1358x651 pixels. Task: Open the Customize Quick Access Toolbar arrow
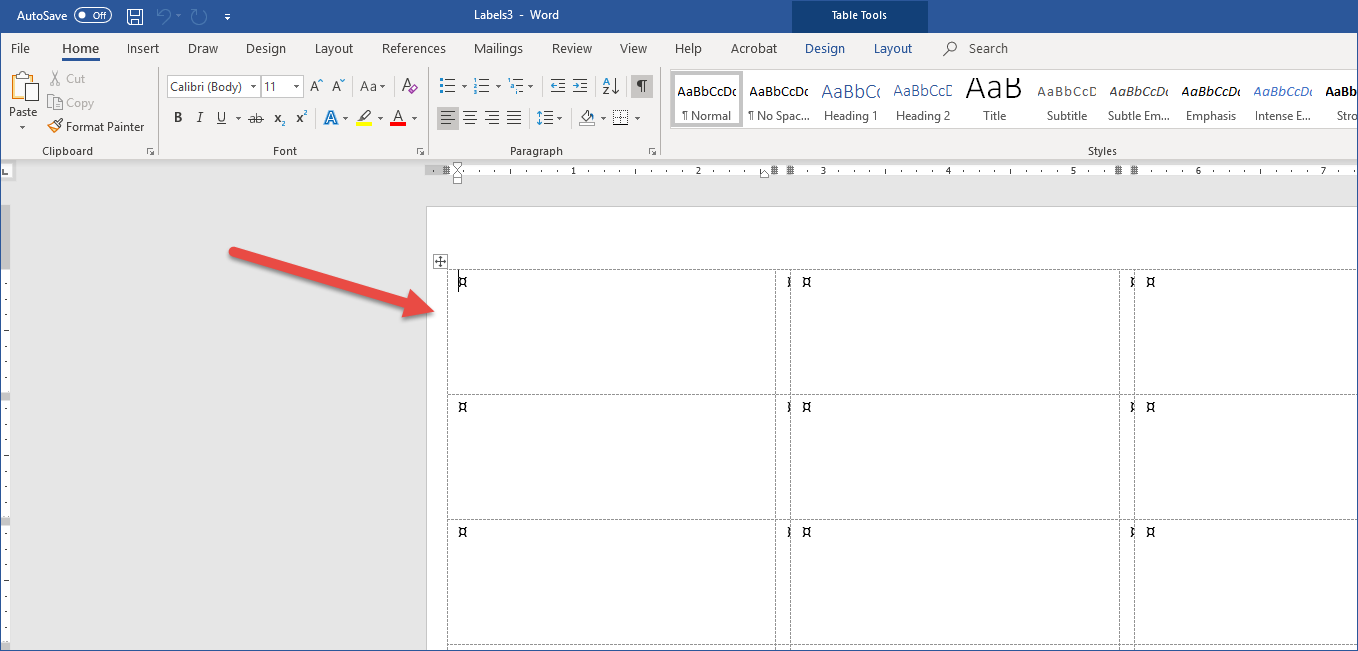point(228,17)
